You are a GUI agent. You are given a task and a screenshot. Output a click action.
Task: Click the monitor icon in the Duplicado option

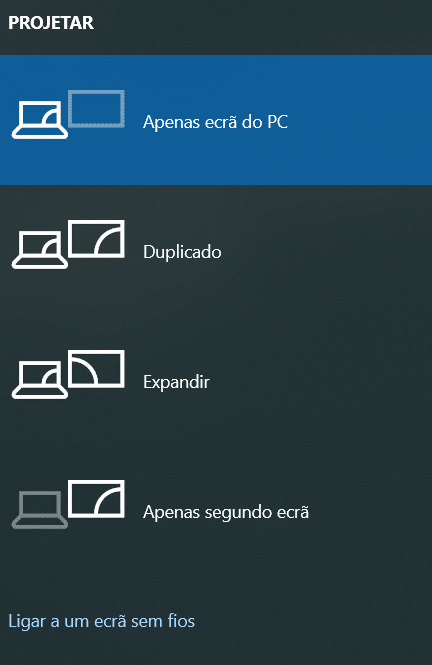click(97, 239)
